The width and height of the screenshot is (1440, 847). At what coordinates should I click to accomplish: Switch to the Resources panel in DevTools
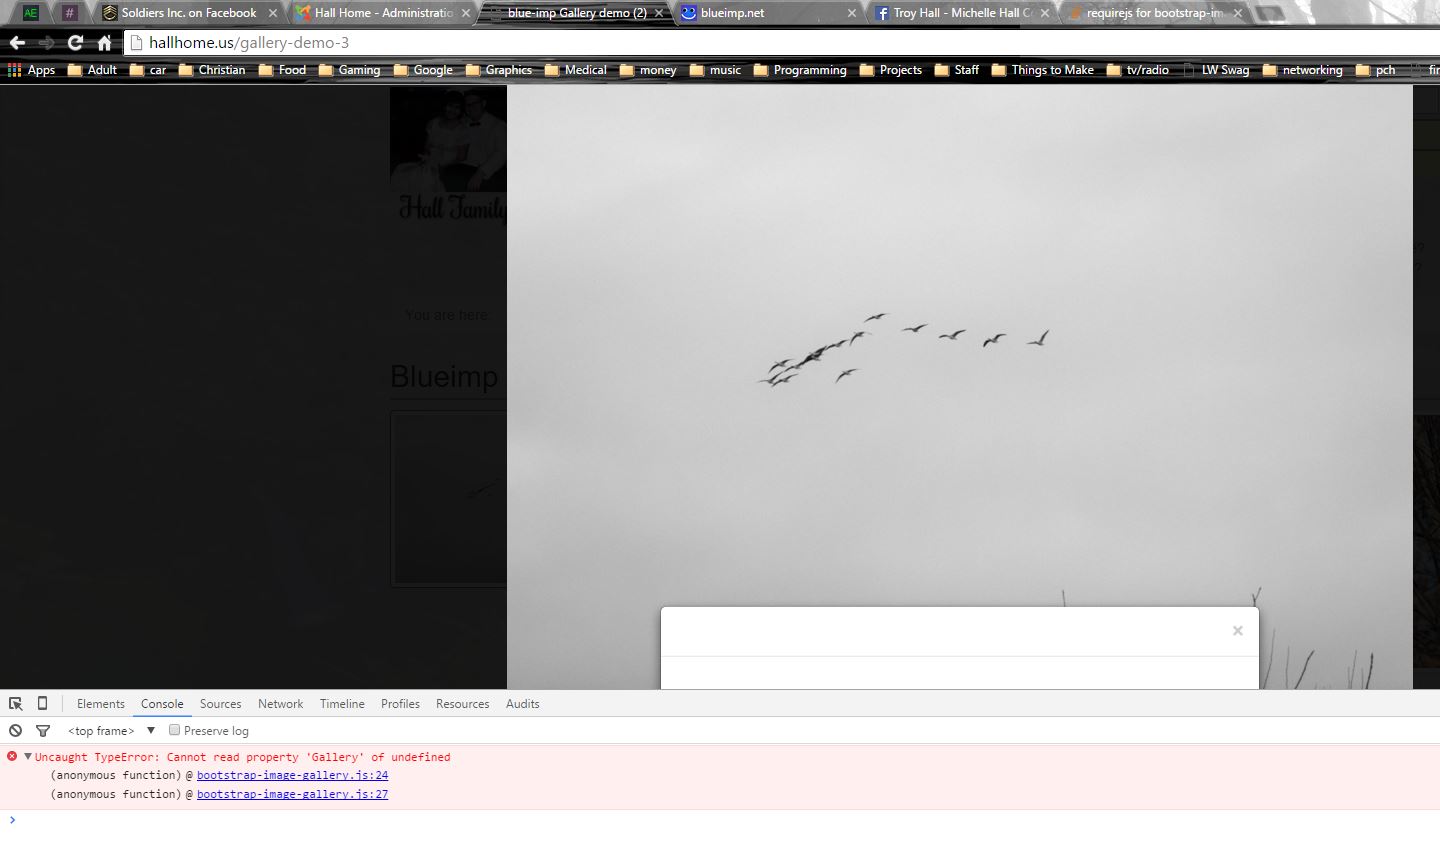[463, 704]
